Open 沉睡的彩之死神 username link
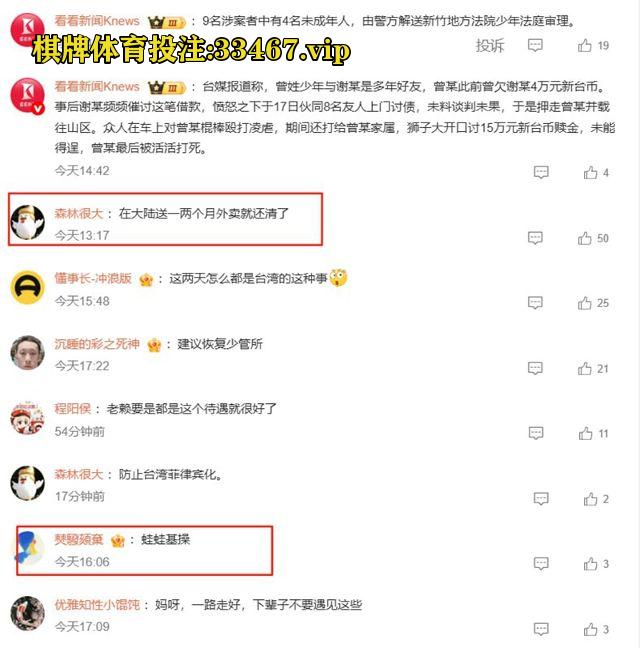This screenshot has height=648, width=640. coord(97,343)
